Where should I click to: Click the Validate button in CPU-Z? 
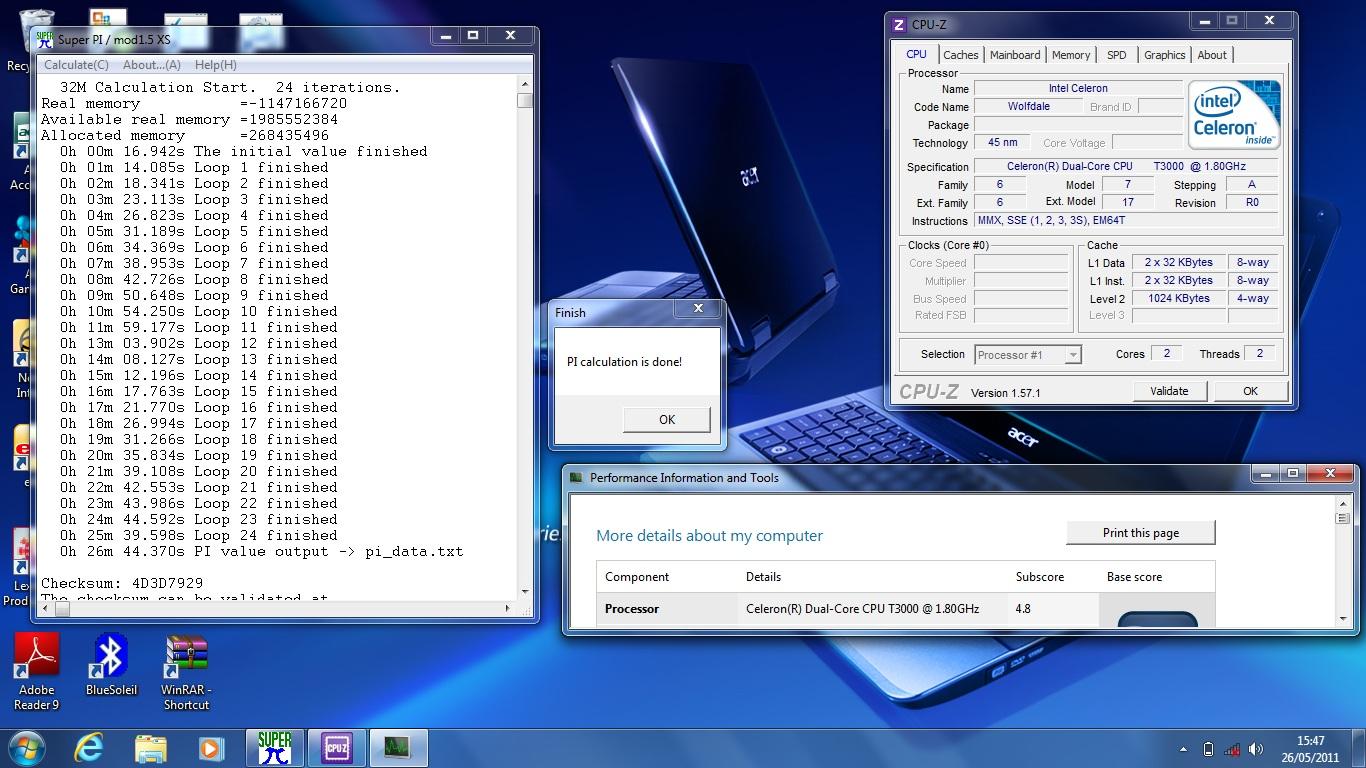1169,391
